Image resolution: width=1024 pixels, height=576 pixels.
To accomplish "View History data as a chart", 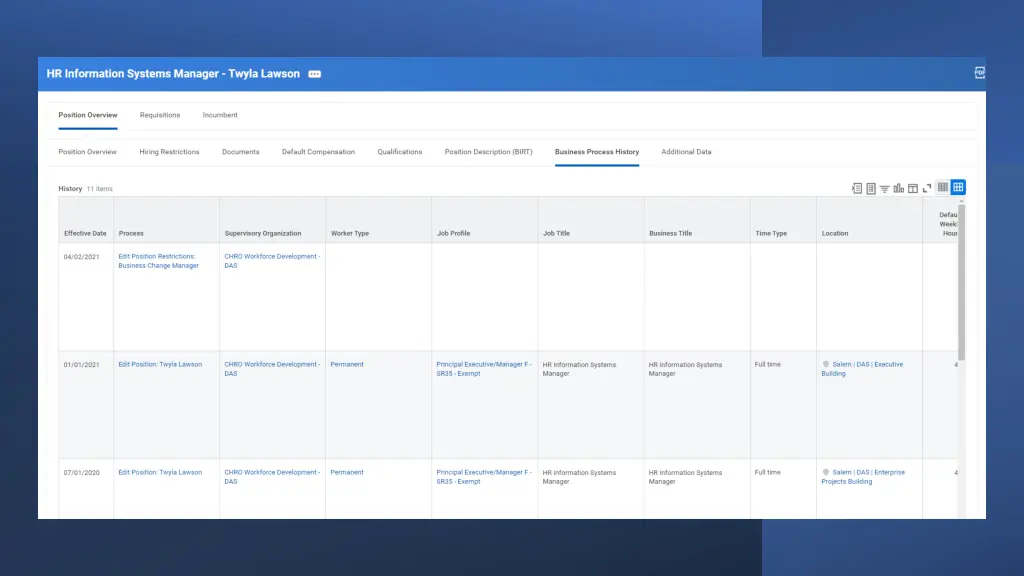I will [899, 188].
